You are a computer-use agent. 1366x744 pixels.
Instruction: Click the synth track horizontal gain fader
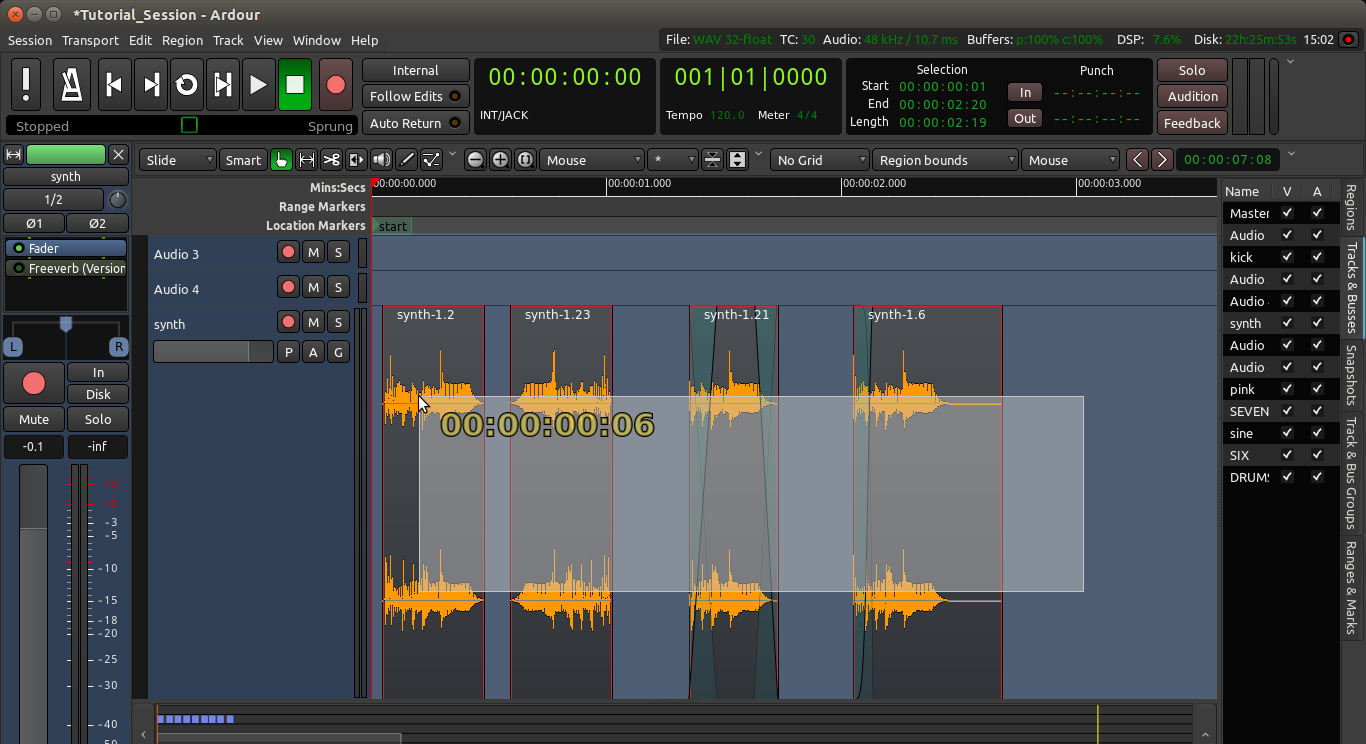[213, 351]
